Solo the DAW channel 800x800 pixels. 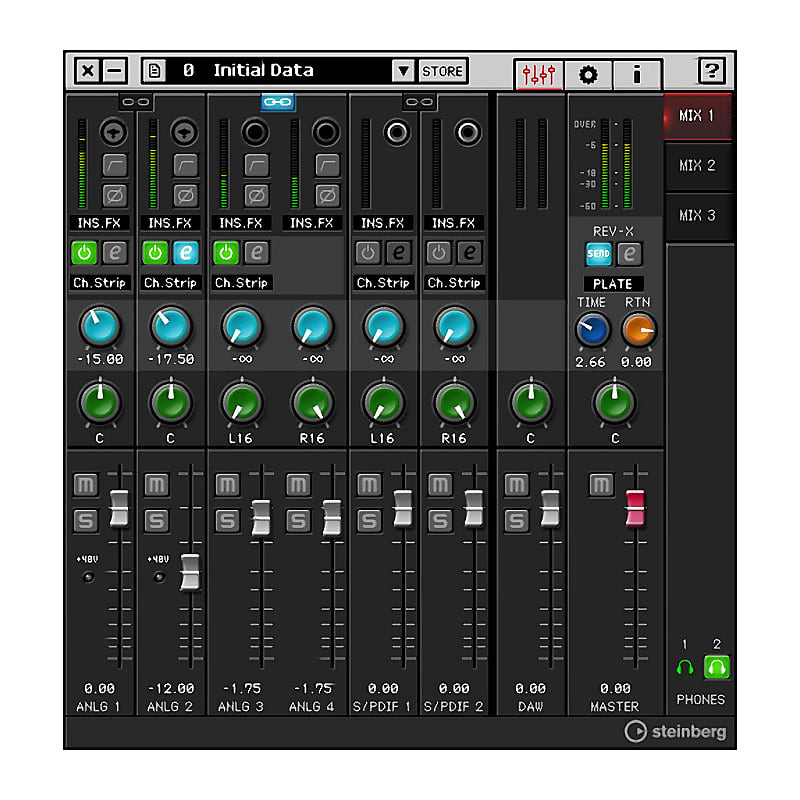coord(516,521)
